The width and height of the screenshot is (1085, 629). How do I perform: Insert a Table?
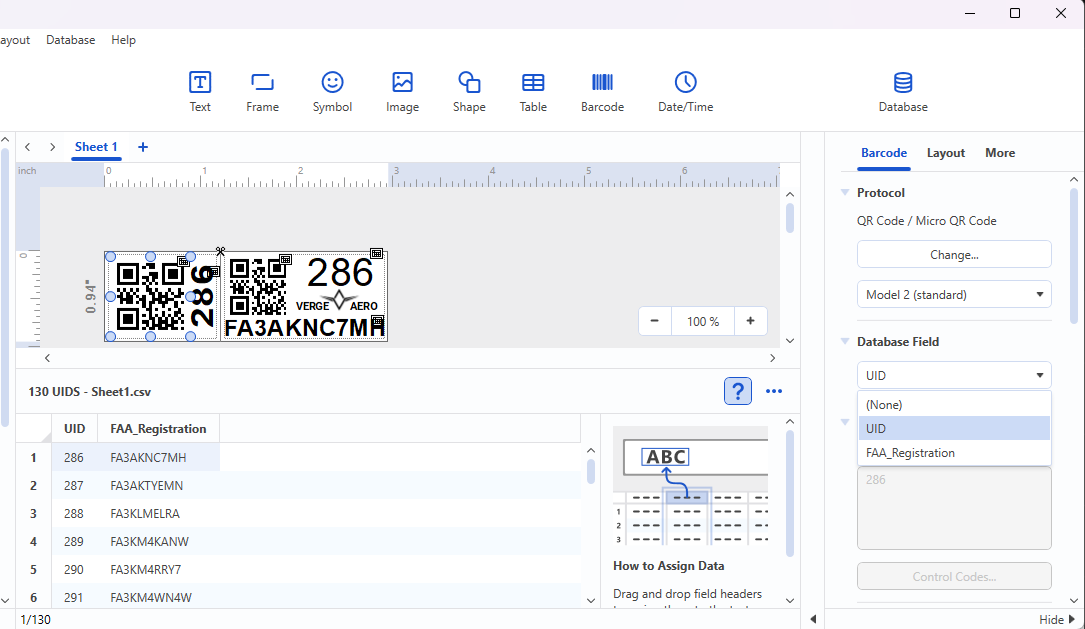pyautogui.click(x=532, y=91)
